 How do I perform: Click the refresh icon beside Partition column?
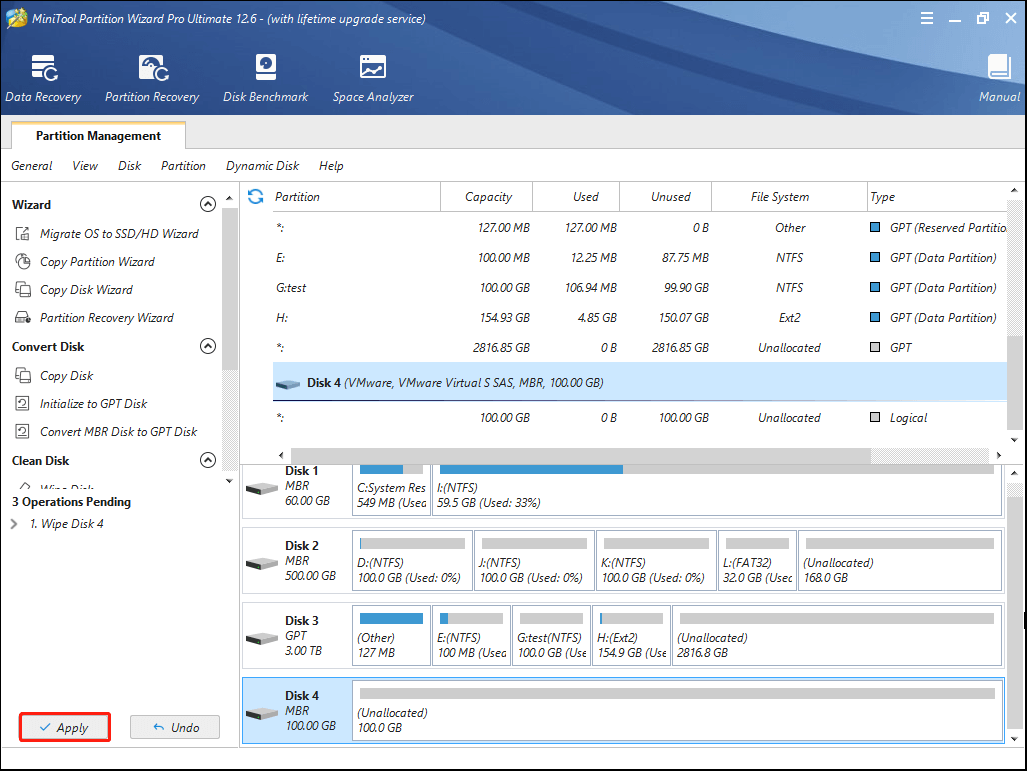point(255,197)
